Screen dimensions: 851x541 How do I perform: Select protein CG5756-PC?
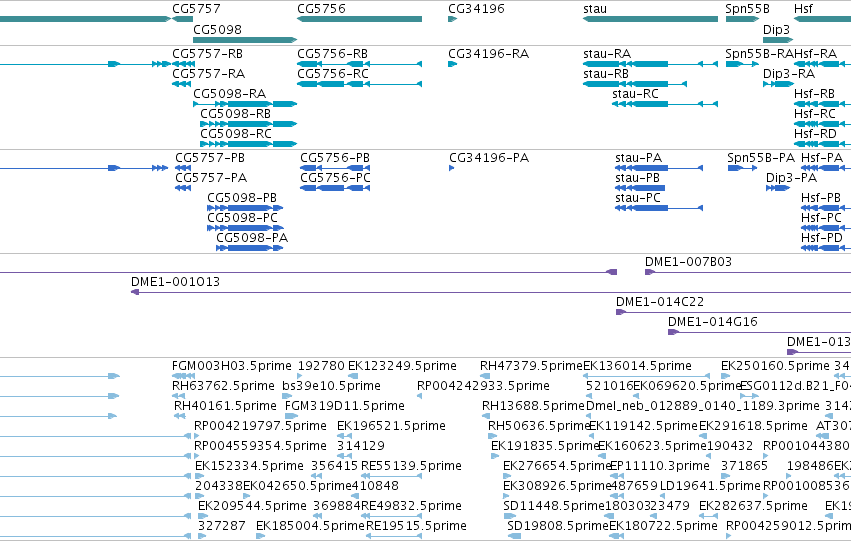pyautogui.click(x=335, y=178)
